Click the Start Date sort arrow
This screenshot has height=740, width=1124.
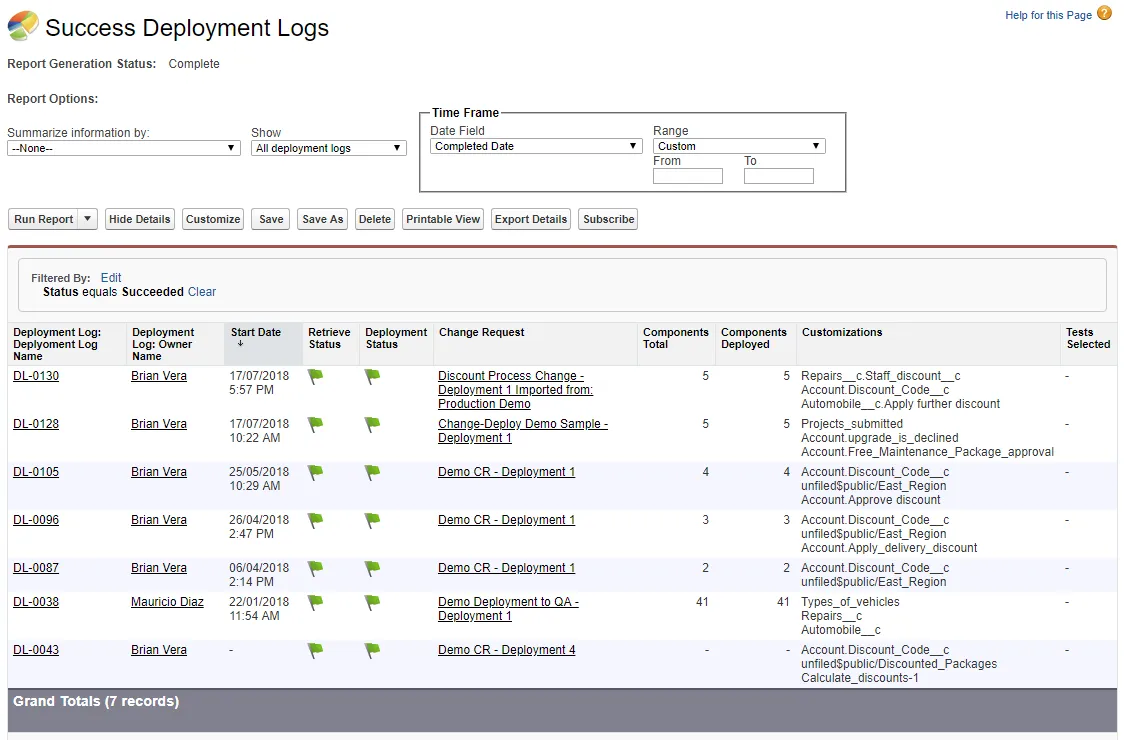pyautogui.click(x=241, y=343)
